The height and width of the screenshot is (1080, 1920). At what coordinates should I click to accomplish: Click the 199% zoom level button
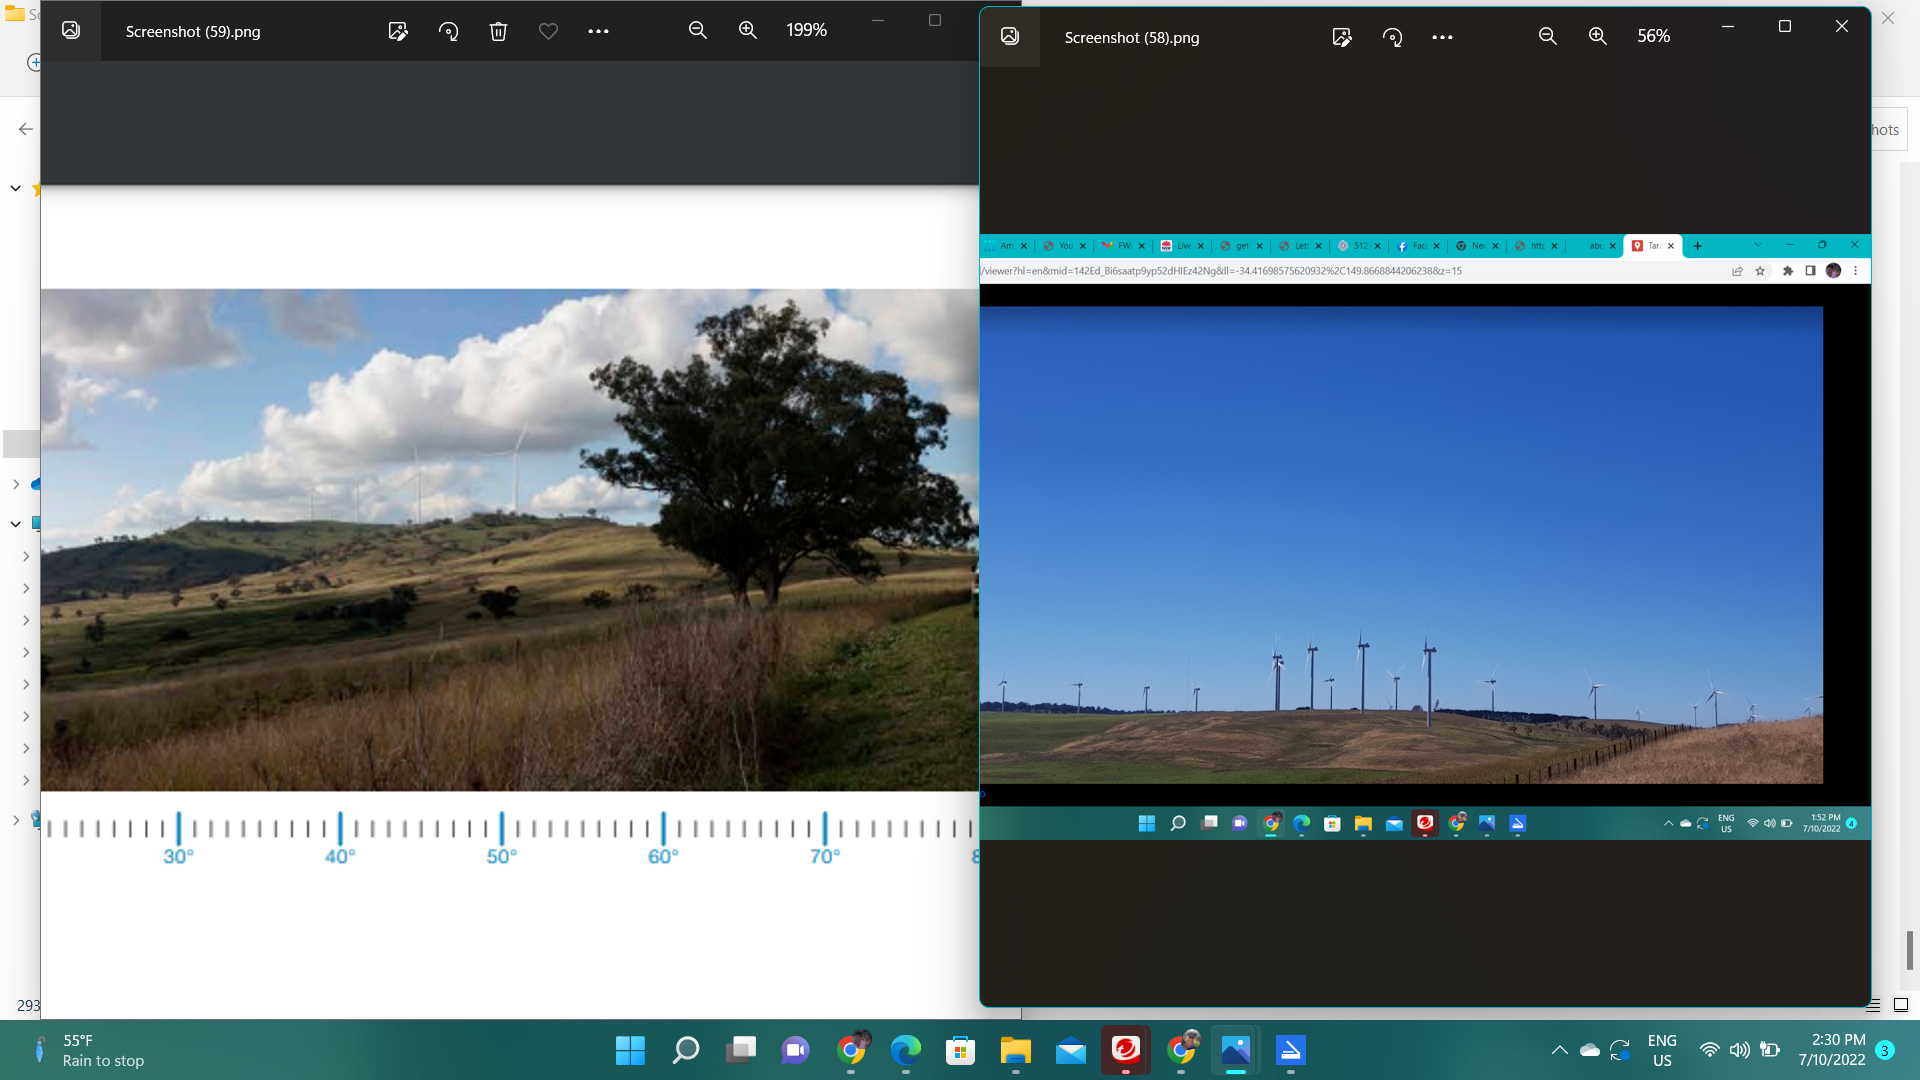tap(806, 31)
